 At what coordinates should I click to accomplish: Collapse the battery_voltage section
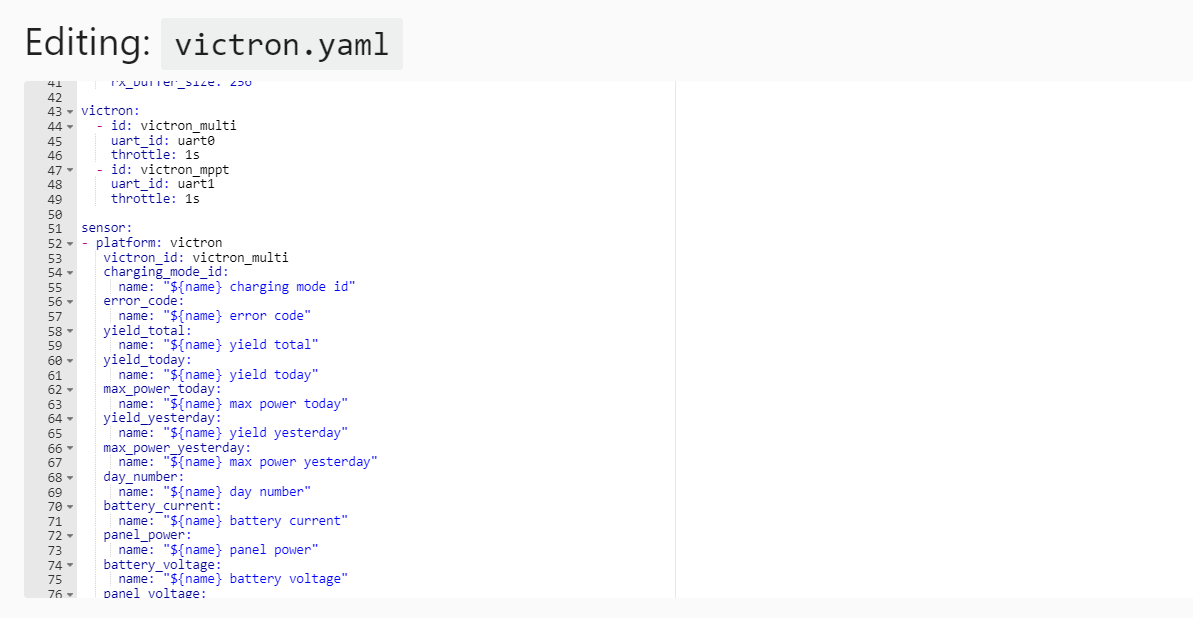[70, 564]
